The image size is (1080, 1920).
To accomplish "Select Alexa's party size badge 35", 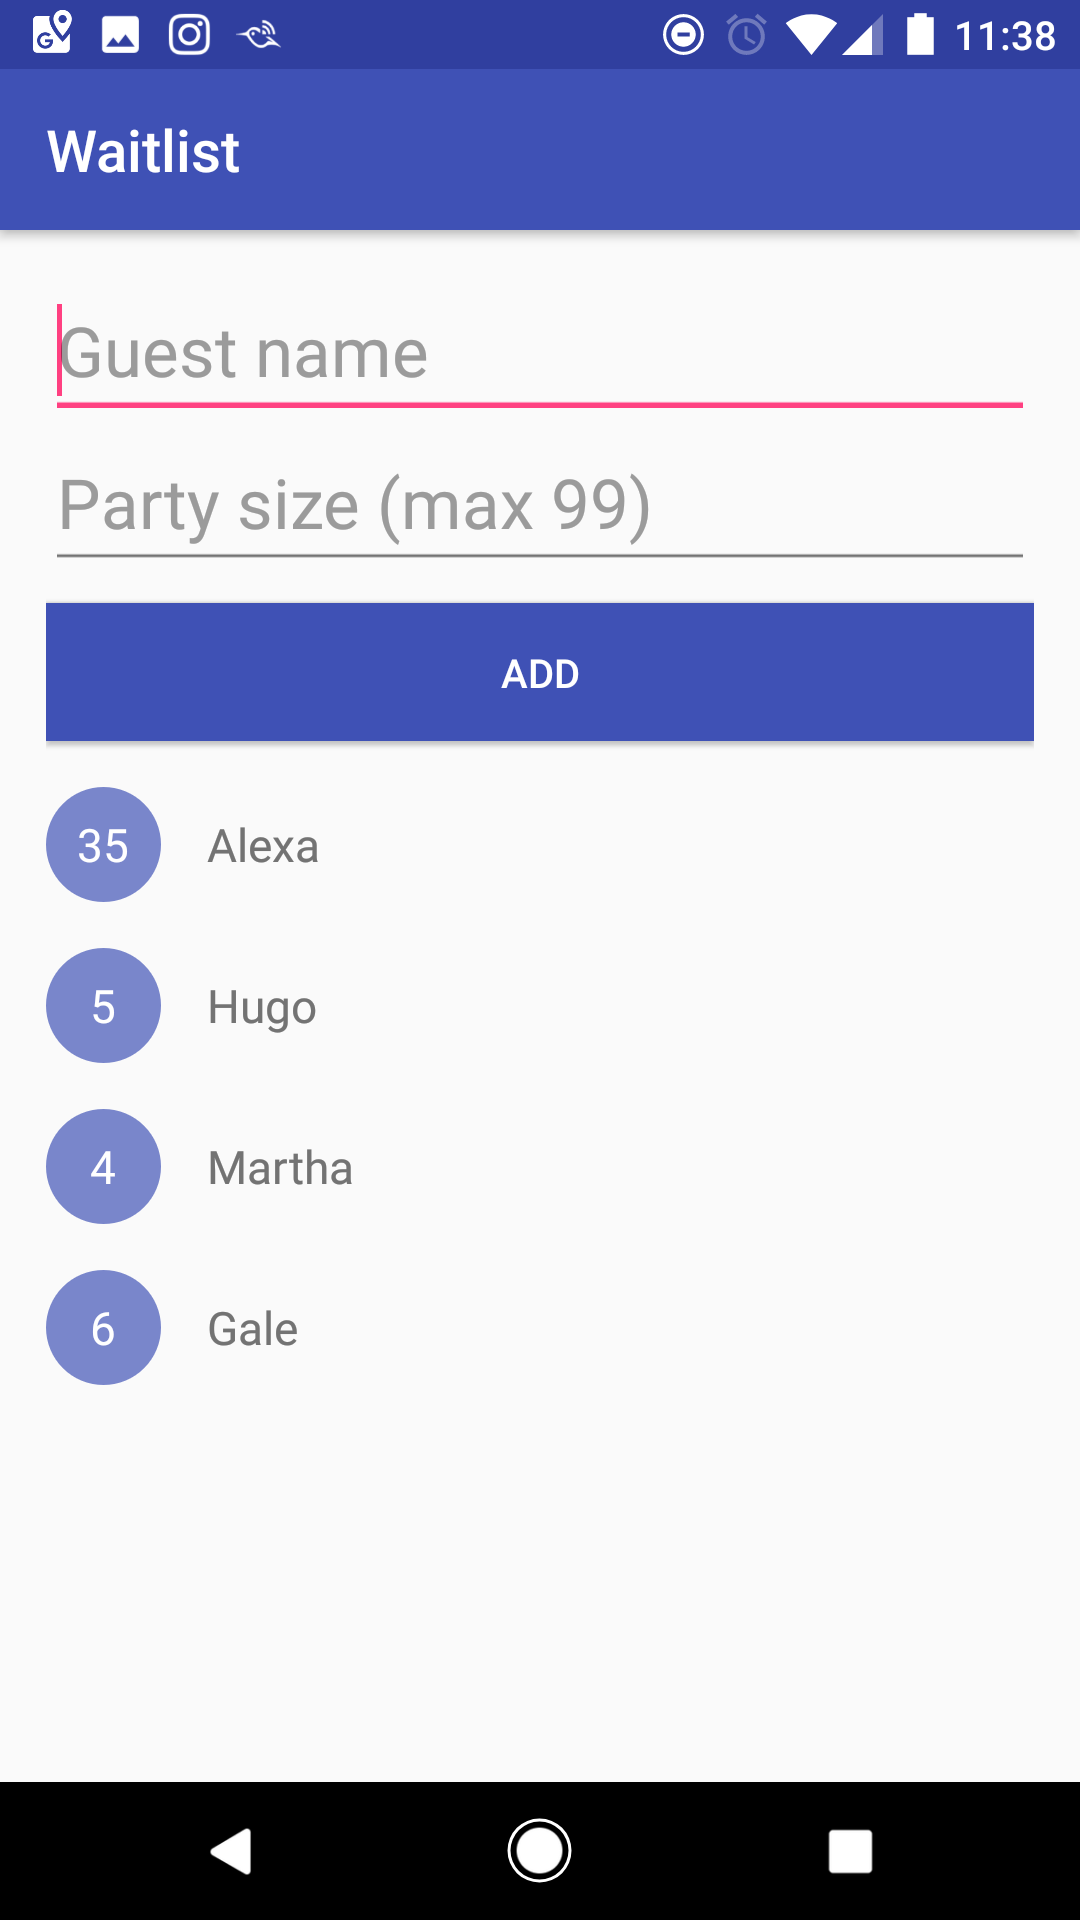I will (x=103, y=845).
